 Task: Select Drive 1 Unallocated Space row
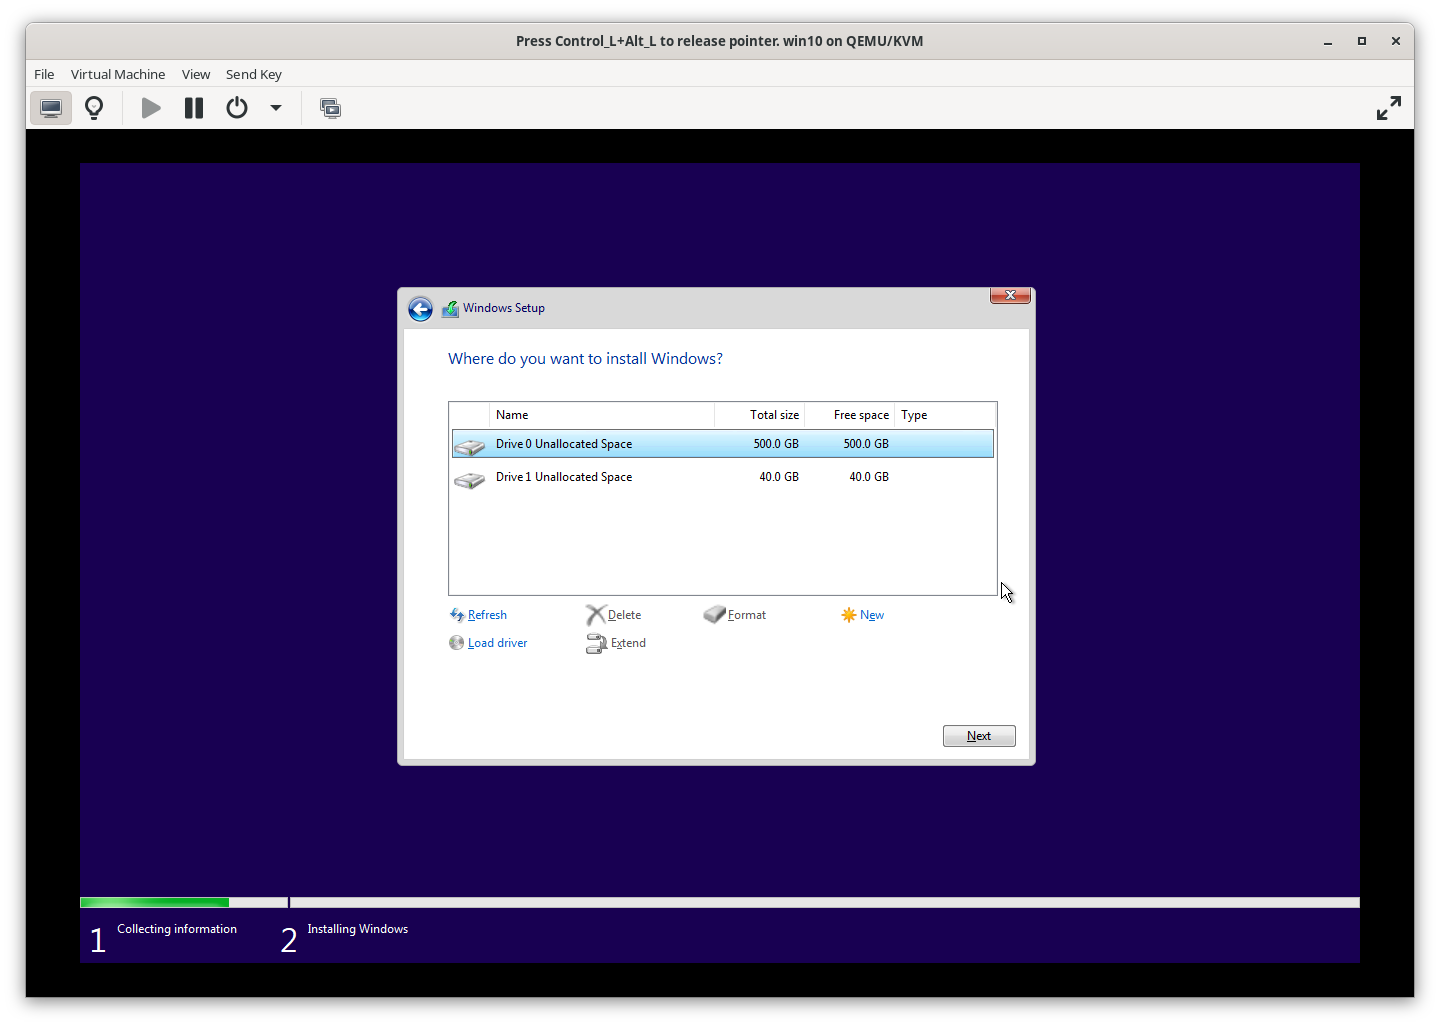[x=722, y=477]
